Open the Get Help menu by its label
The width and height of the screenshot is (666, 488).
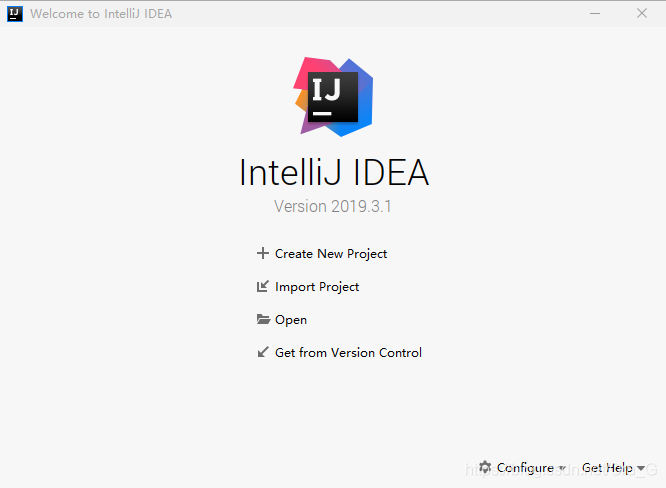tap(607, 468)
